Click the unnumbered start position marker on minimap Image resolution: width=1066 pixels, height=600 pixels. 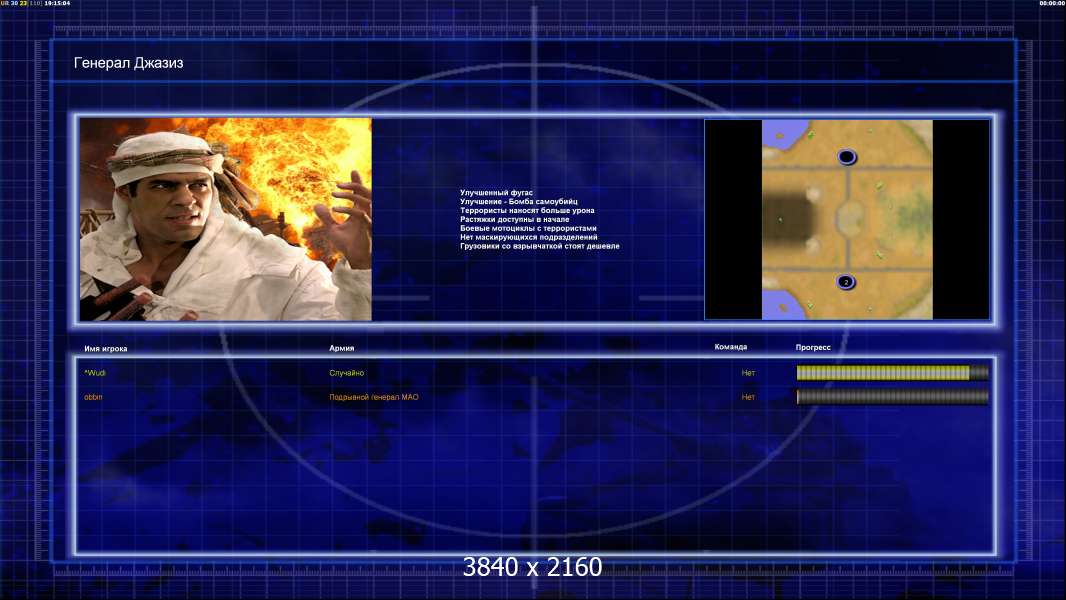coord(847,157)
